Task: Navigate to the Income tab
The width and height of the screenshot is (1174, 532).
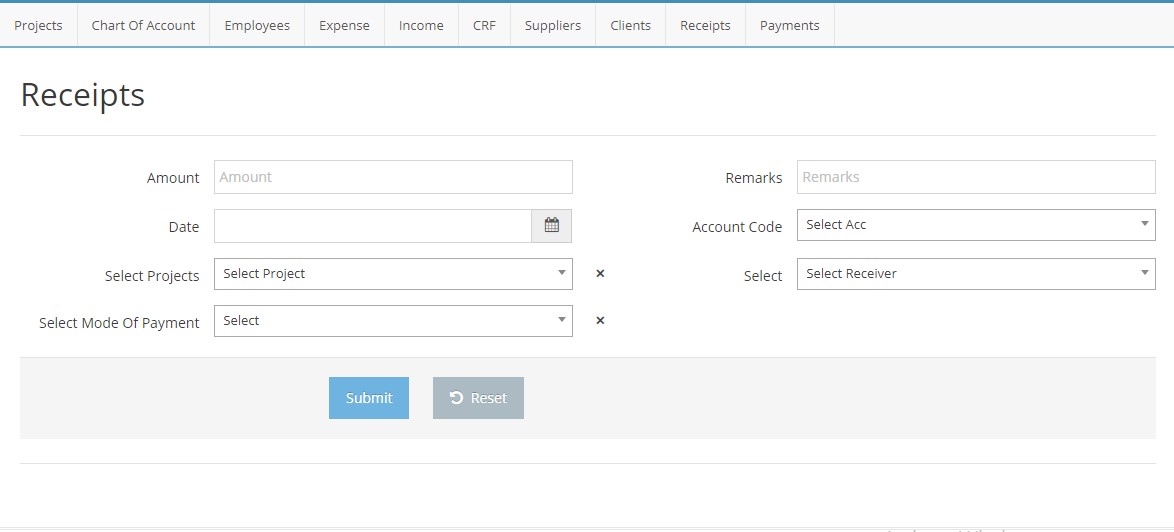Action: coord(421,26)
